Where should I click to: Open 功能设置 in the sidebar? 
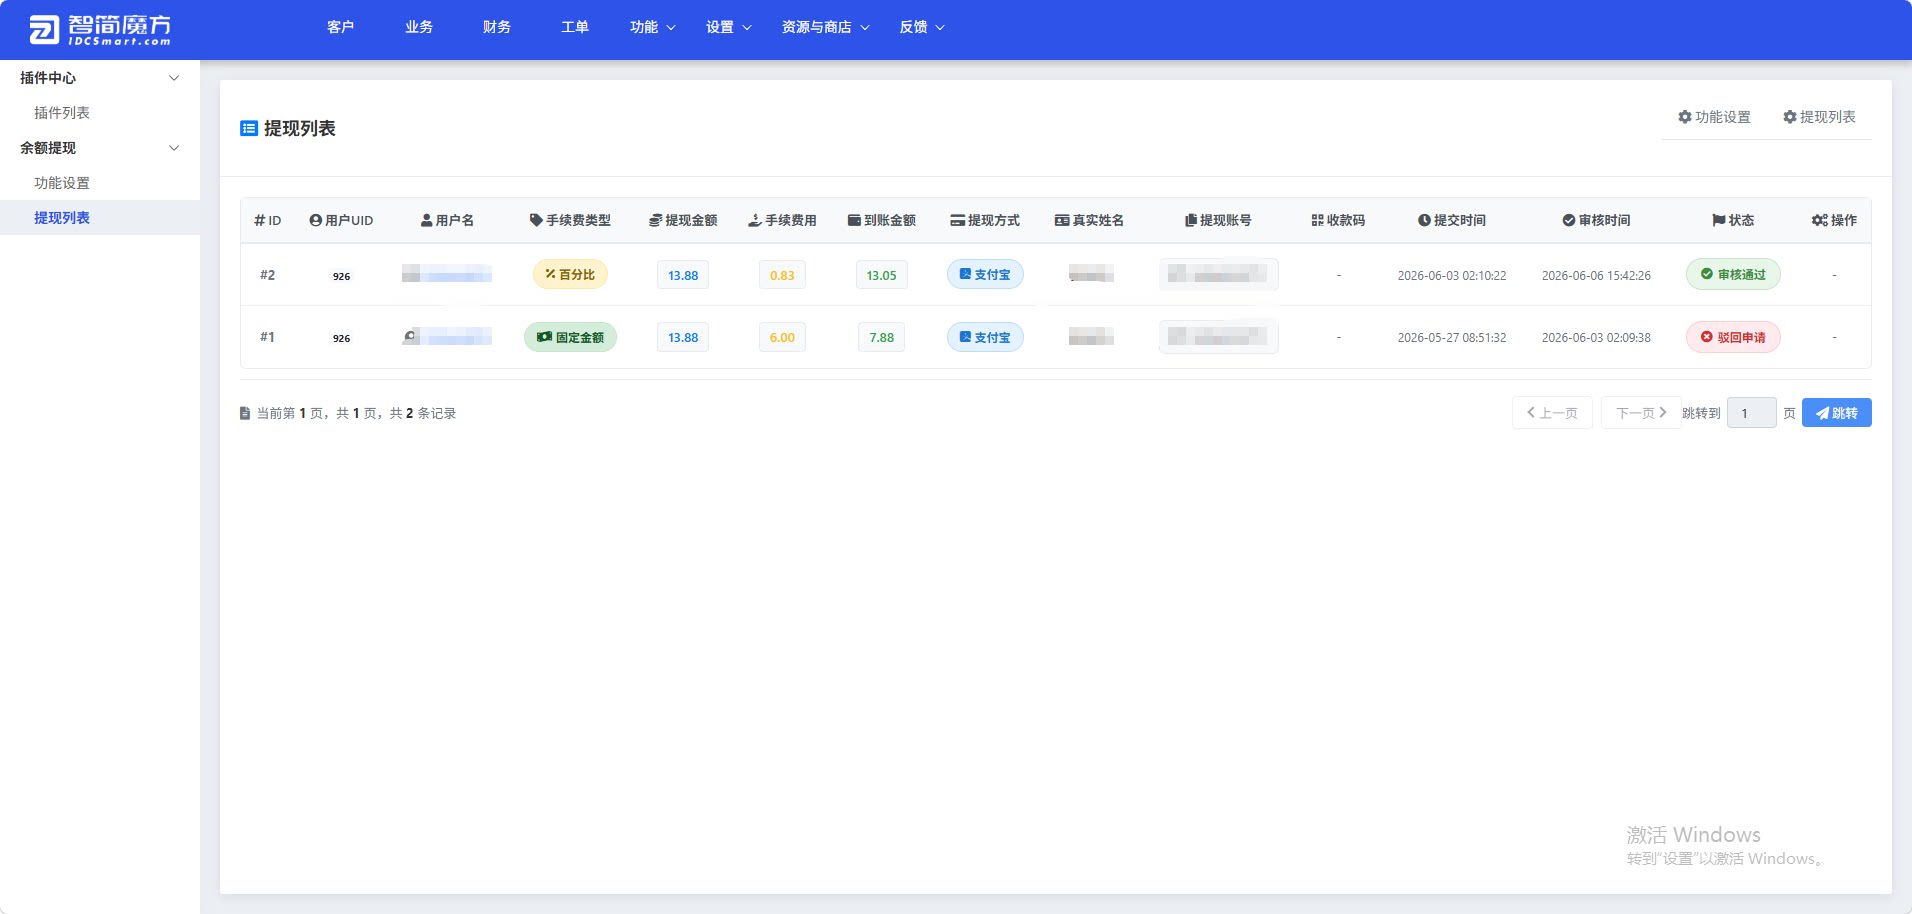[x=62, y=183]
